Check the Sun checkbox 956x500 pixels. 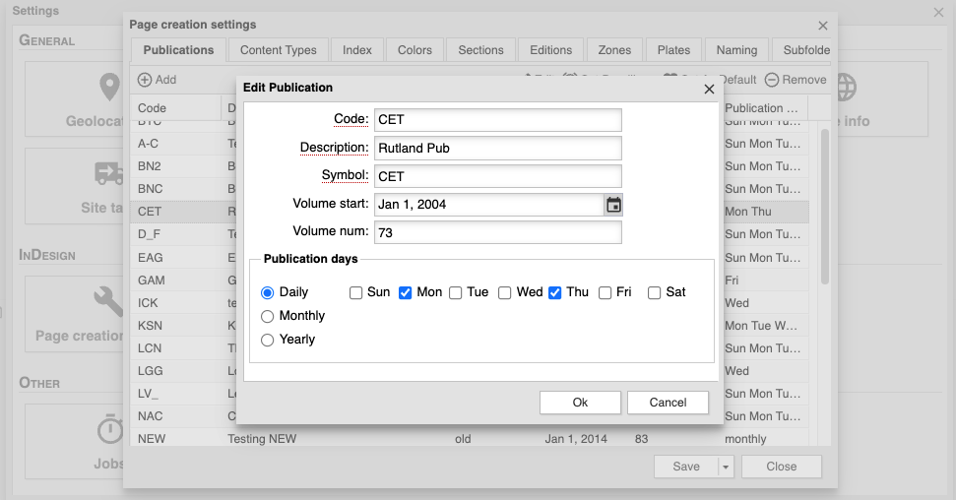click(355, 293)
